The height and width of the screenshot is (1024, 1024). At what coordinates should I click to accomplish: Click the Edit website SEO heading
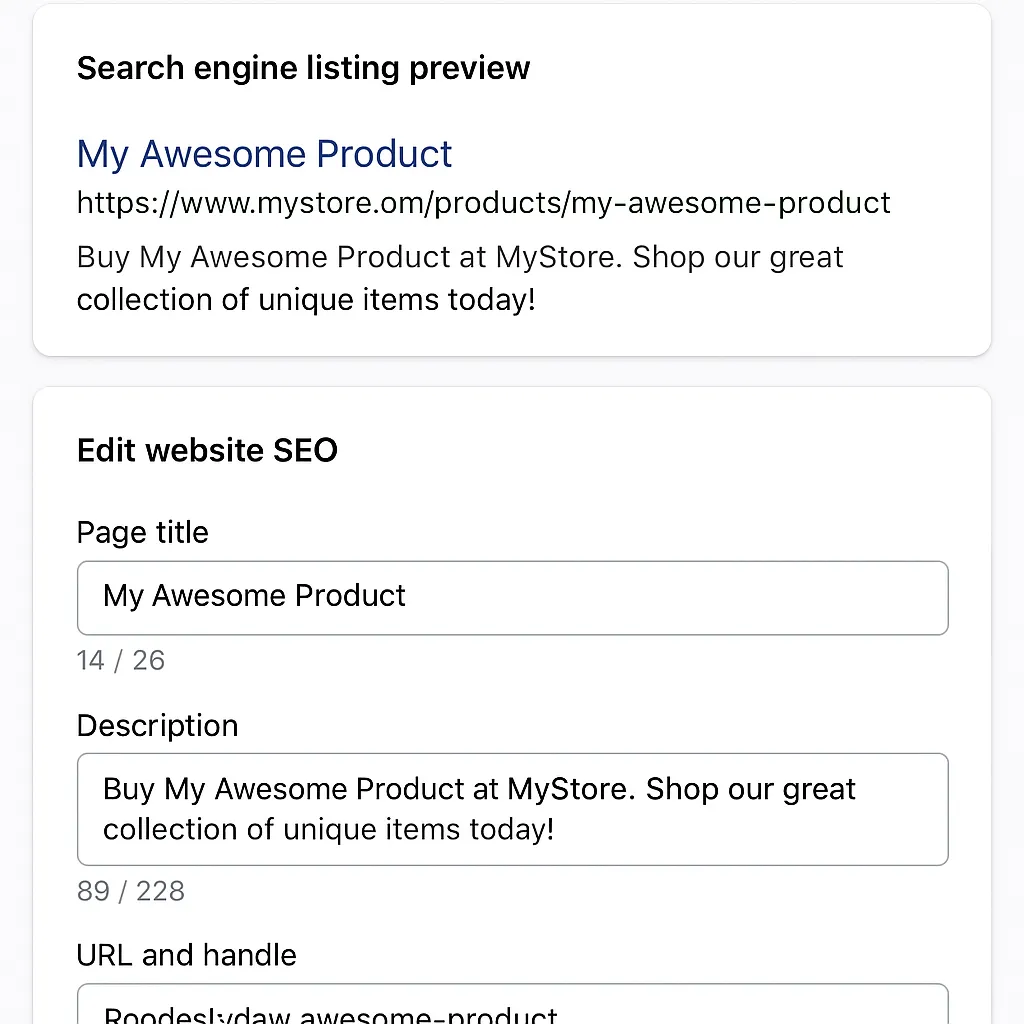207,450
